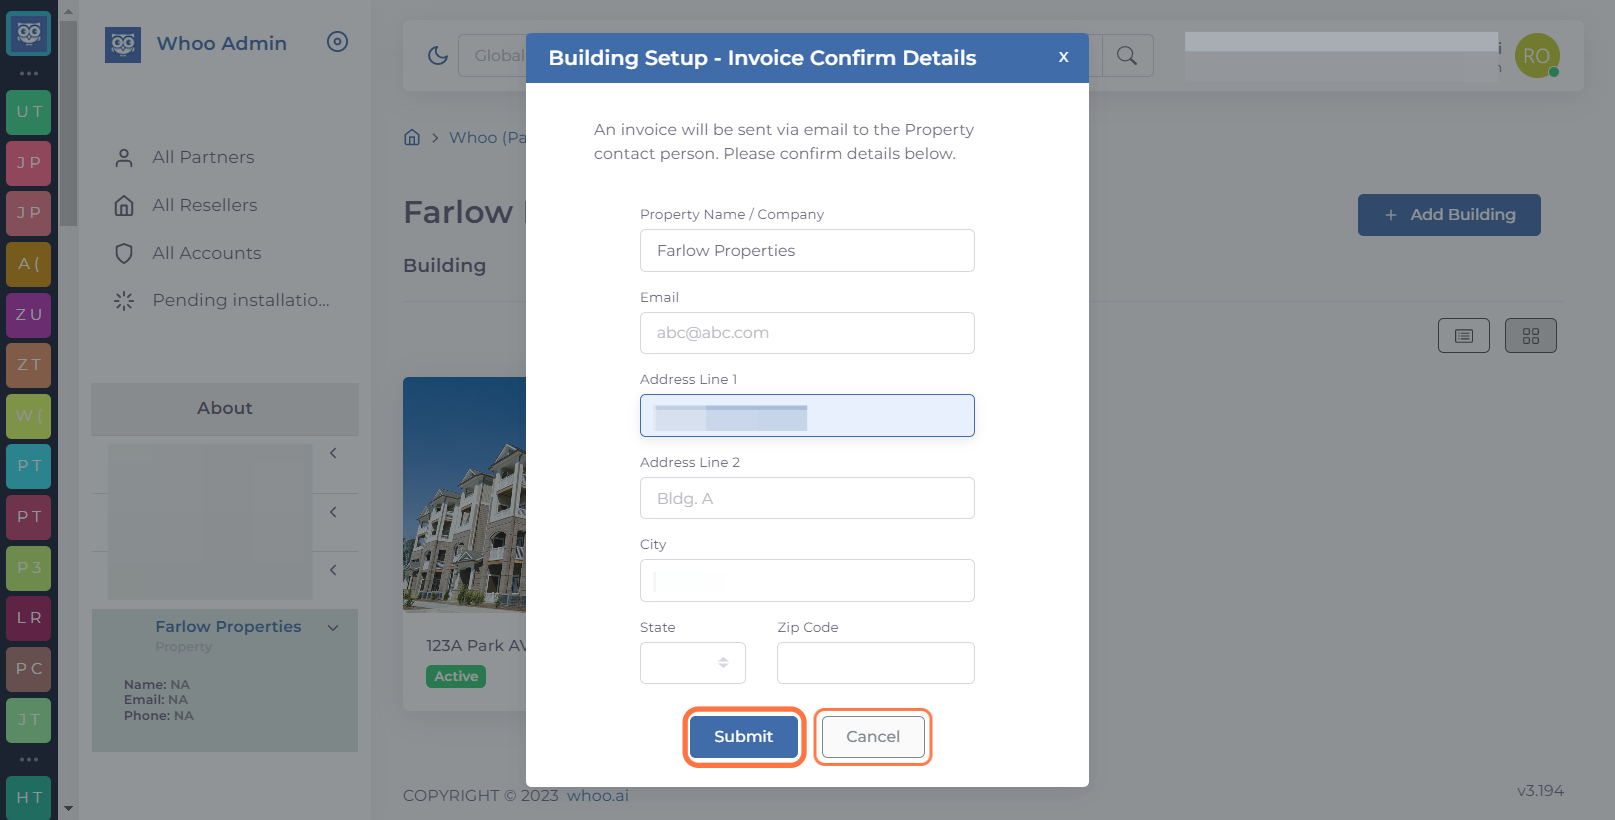Image resolution: width=1615 pixels, height=820 pixels.
Task: Select the HT workspace tile
Action: (29, 798)
